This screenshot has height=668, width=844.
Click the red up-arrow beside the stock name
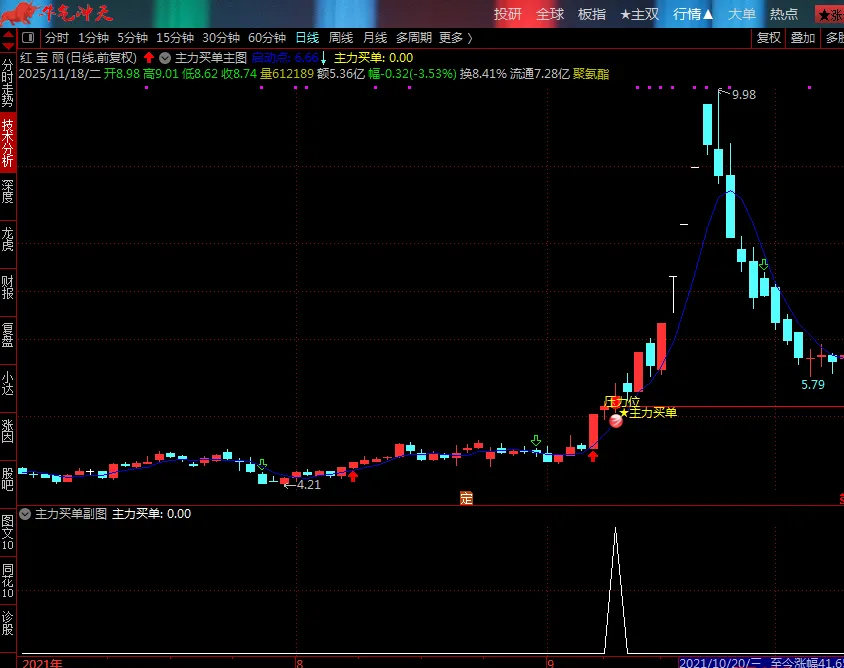click(x=149, y=58)
